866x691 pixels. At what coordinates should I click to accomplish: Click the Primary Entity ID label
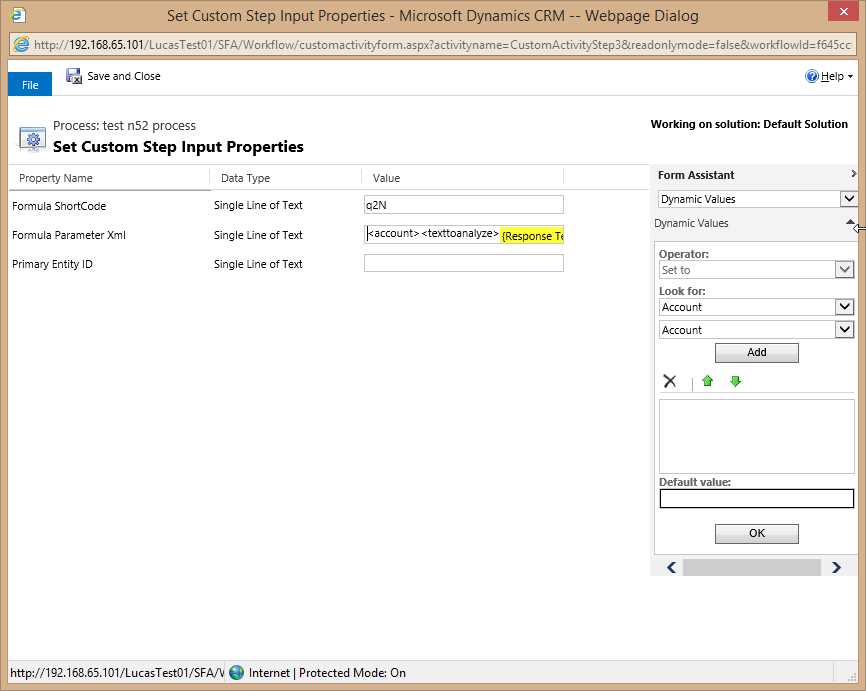click(x=52, y=265)
